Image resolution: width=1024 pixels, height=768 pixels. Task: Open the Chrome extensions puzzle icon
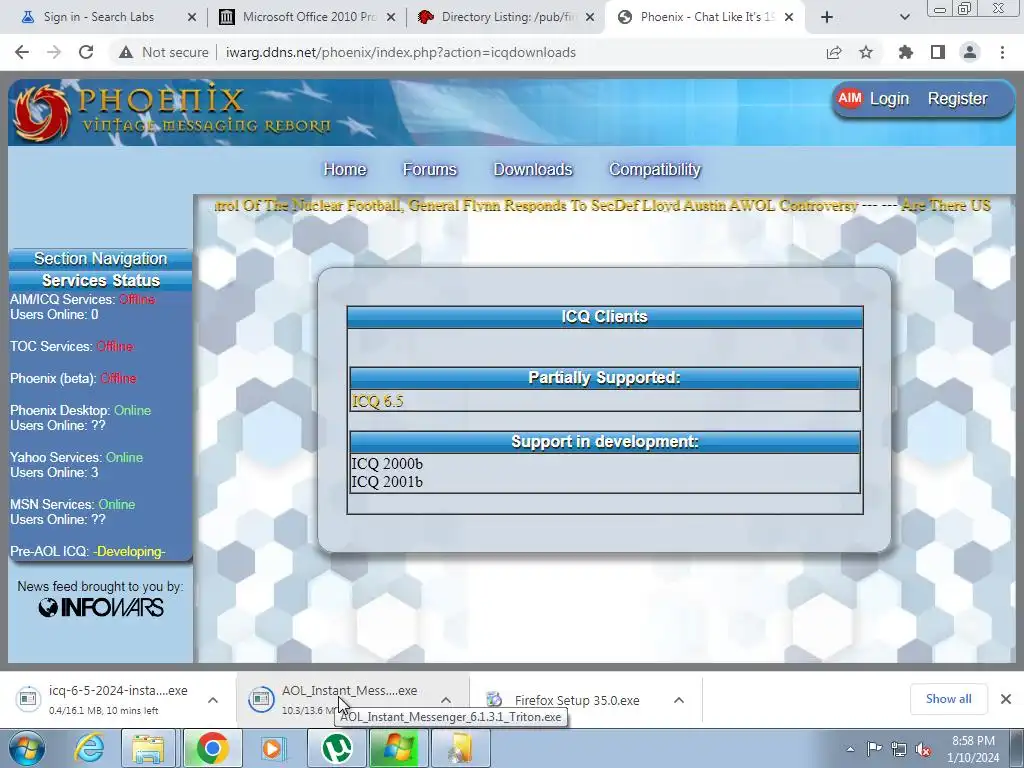point(906,52)
